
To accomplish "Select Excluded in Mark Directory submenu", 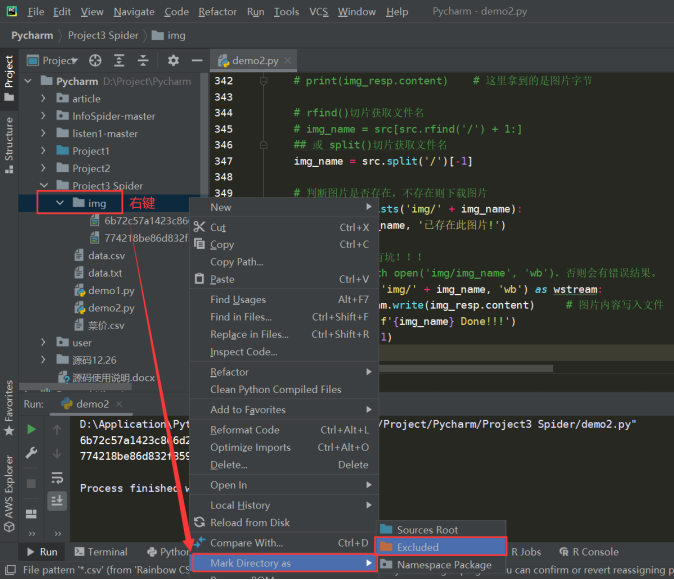I will click(417, 547).
